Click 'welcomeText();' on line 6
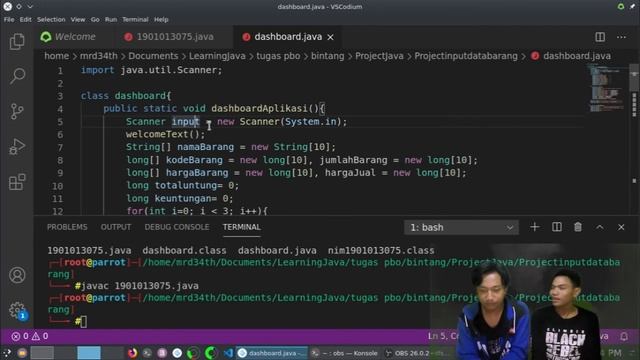The width and height of the screenshot is (640, 360). (x=165, y=134)
